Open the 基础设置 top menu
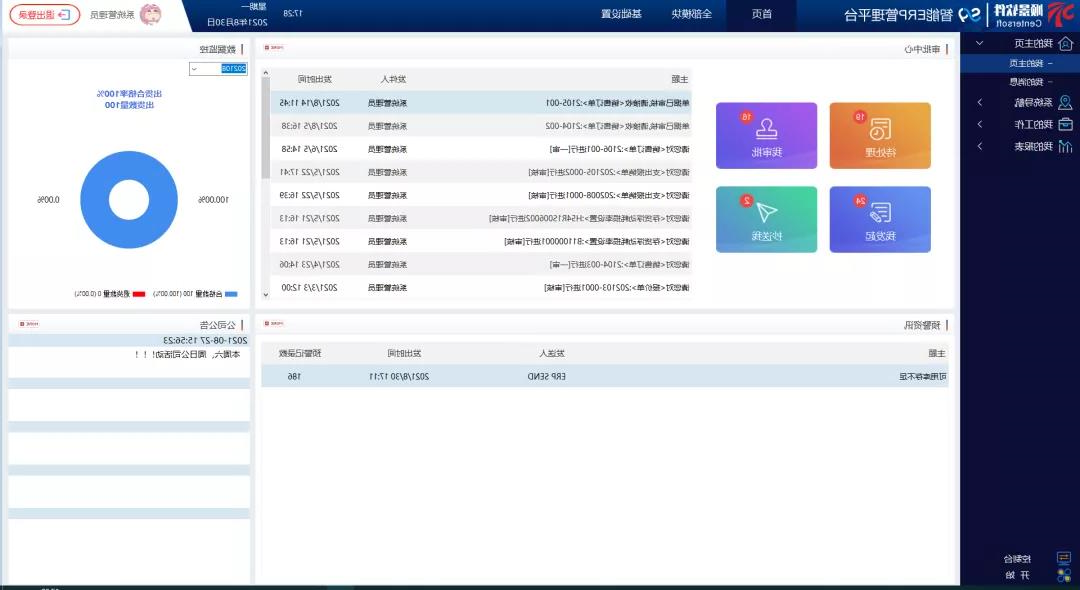1080x590 pixels. (621, 15)
